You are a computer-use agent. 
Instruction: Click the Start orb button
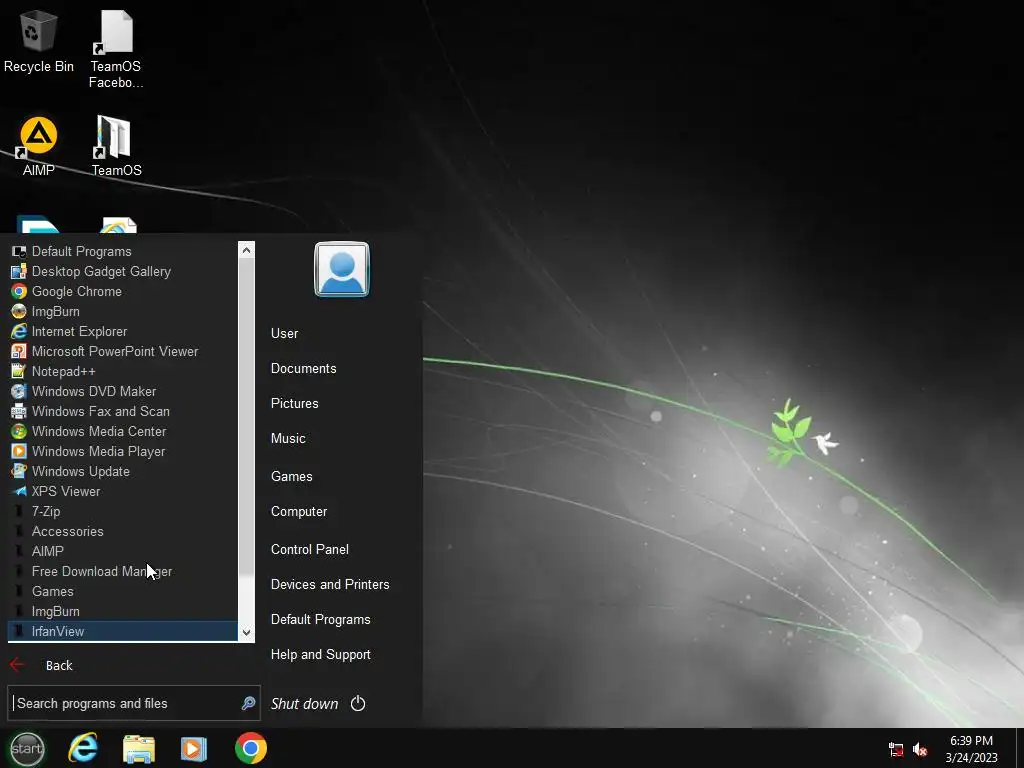[27, 748]
